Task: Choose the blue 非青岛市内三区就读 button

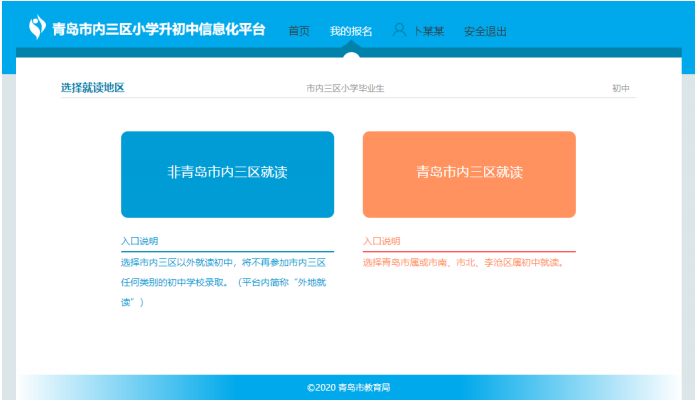Action: pos(227,174)
